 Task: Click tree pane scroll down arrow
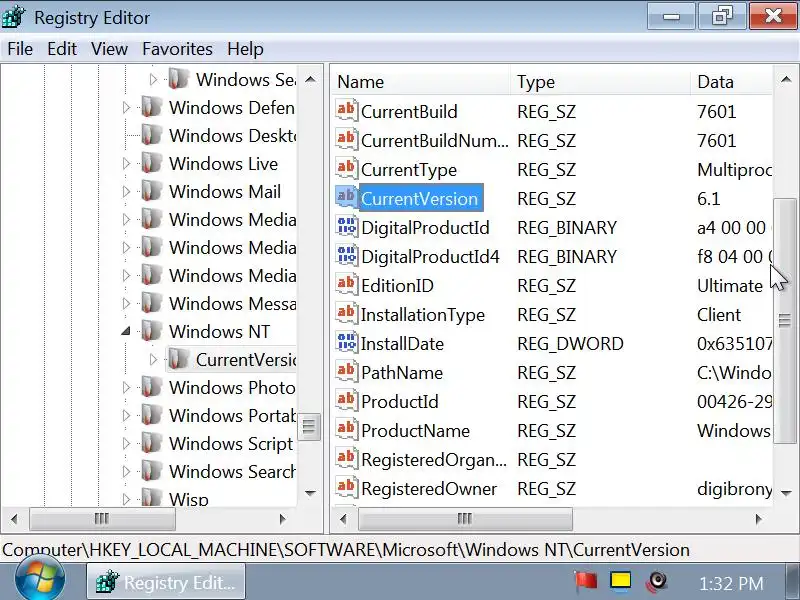310,493
